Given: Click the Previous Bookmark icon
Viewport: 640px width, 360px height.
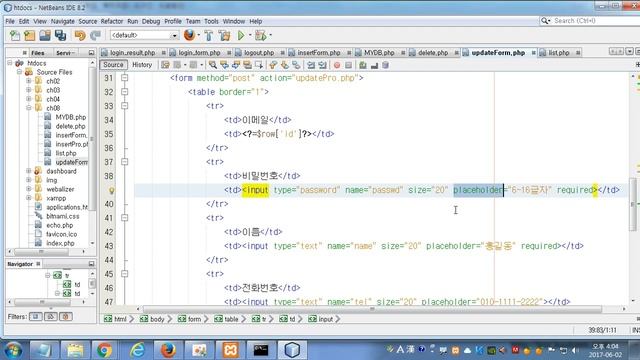Looking at the screenshot, I should pos(273,65).
